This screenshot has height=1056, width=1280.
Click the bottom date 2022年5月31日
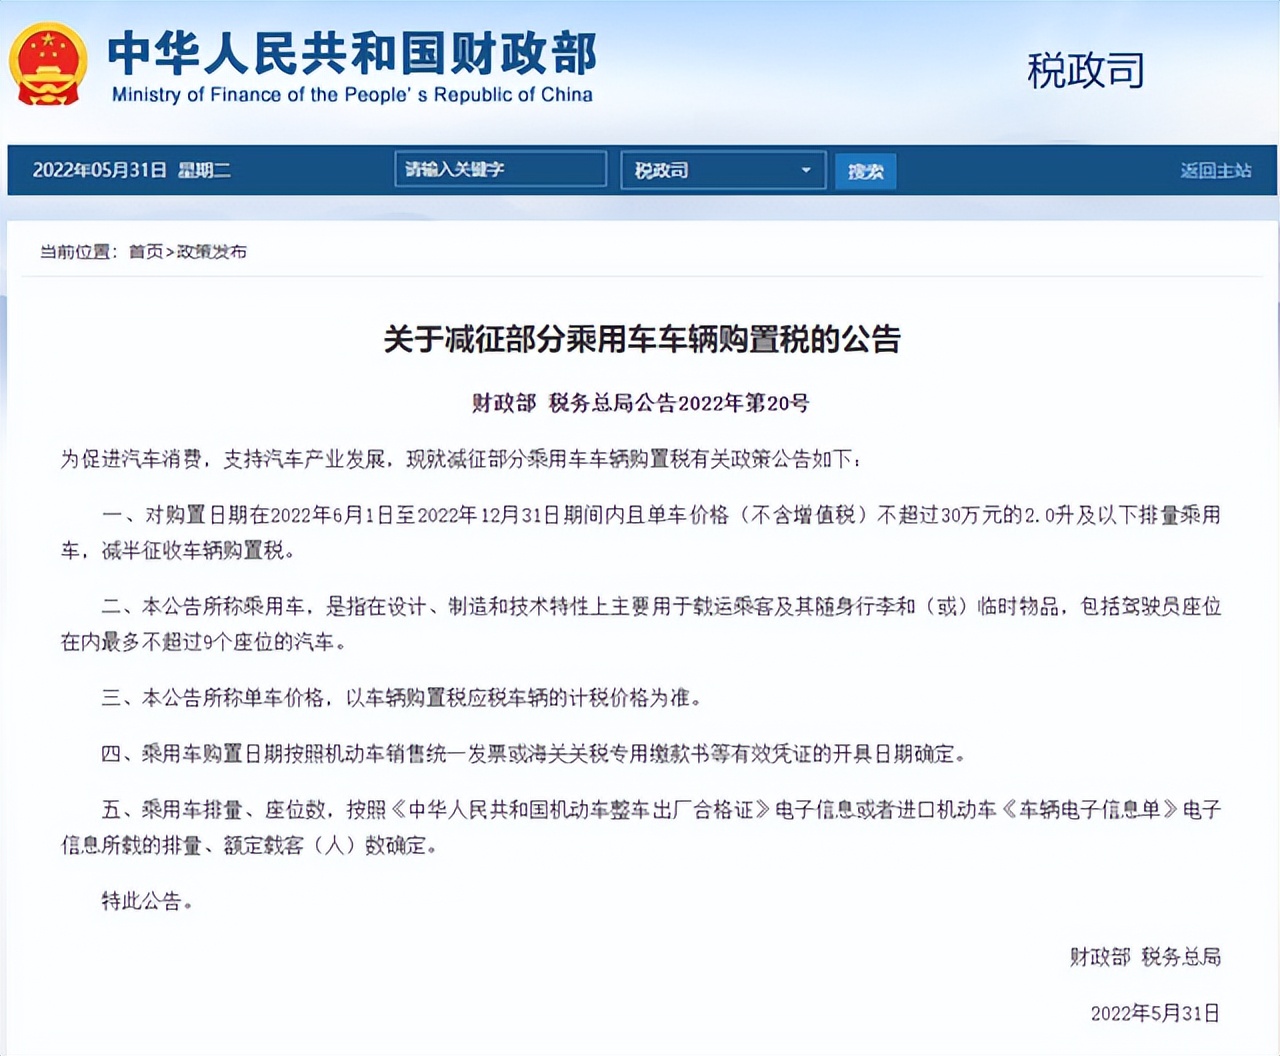coord(1155,1013)
